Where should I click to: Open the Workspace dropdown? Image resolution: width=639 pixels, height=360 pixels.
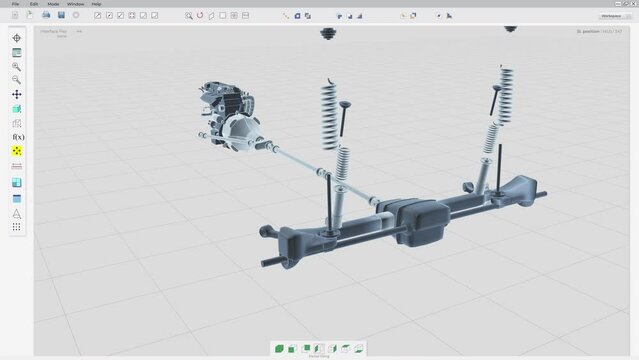615,16
